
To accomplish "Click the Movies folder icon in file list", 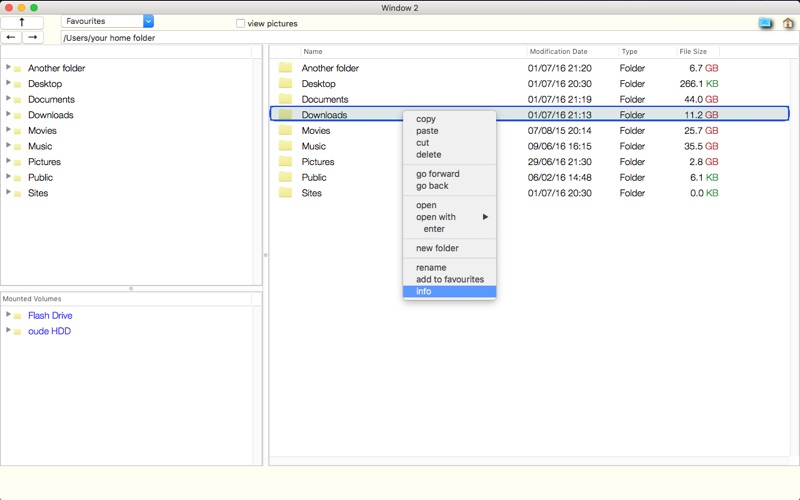I will click(x=285, y=130).
